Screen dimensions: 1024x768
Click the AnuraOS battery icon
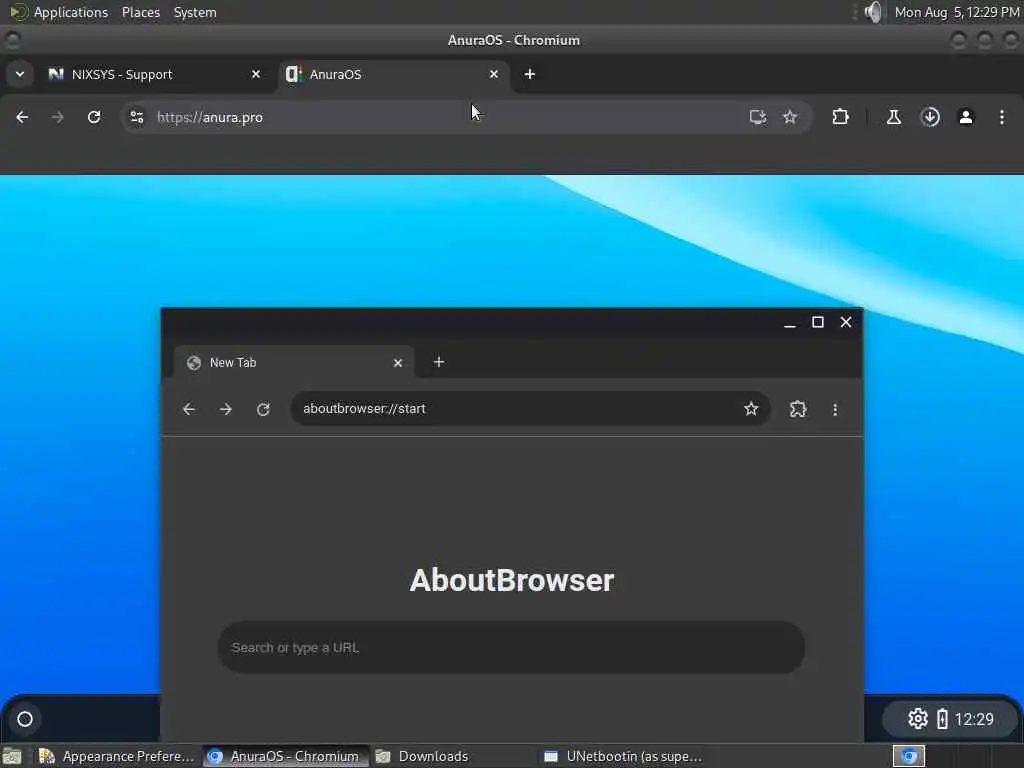[x=942, y=719]
